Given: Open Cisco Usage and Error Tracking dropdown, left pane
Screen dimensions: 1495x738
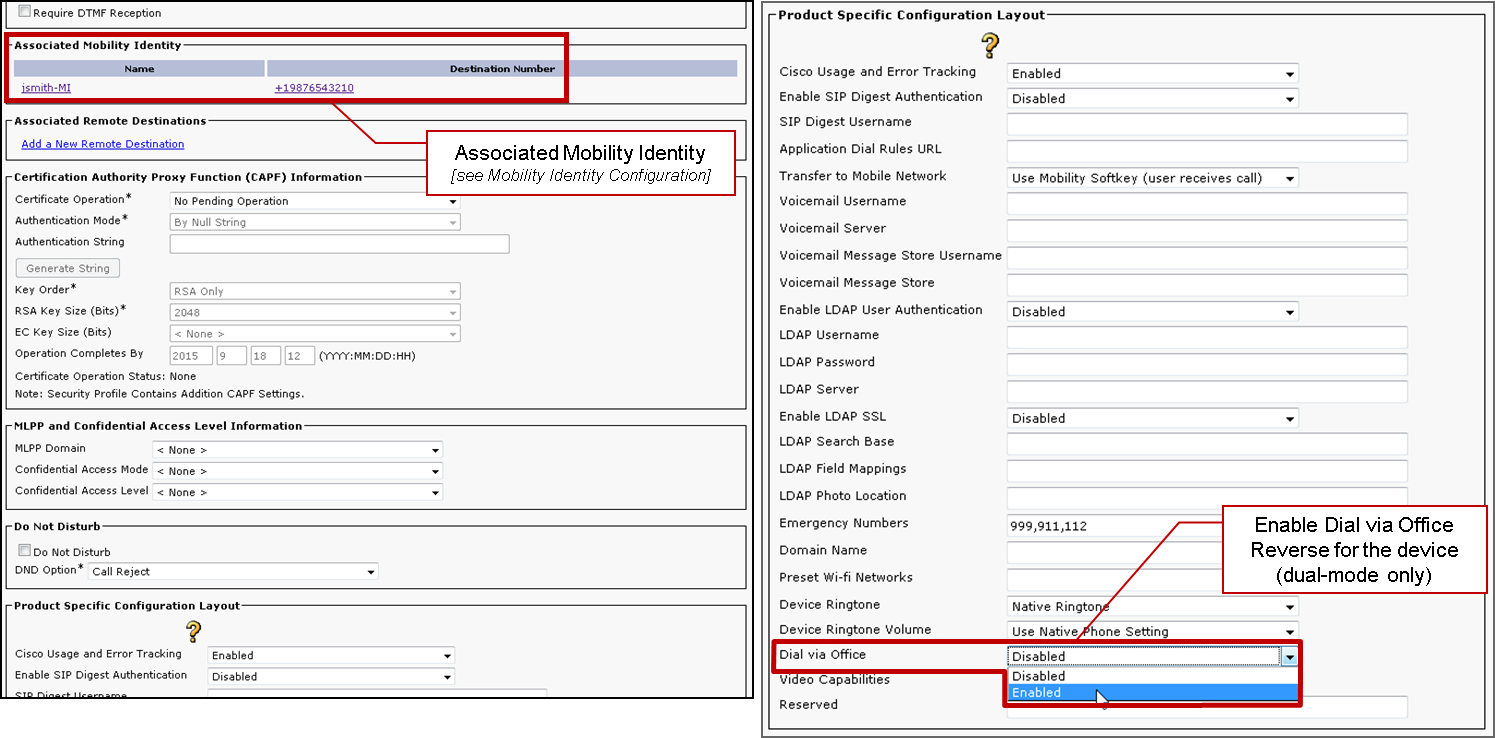Looking at the screenshot, I should (x=331, y=656).
